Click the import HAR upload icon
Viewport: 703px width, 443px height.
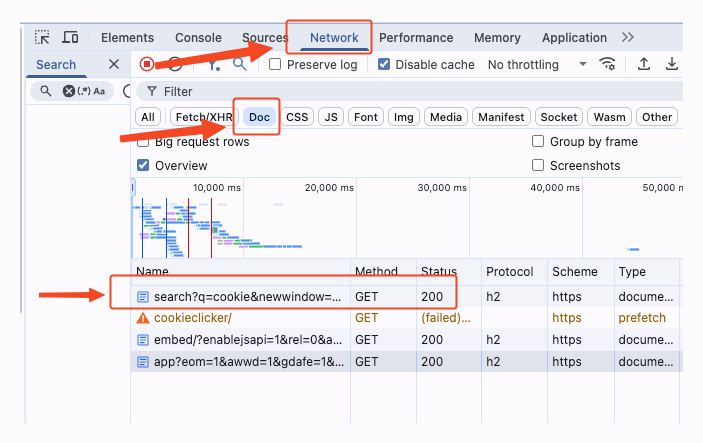[x=645, y=64]
